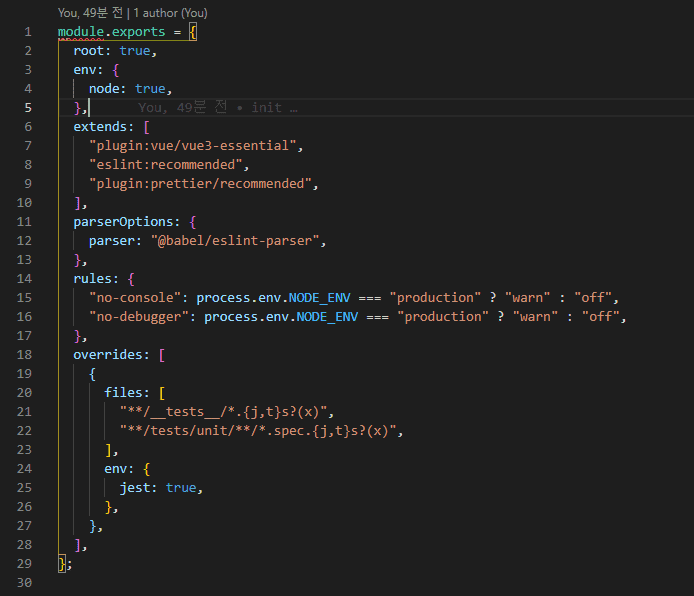Click the "jest" property key

pyautogui.click(x=135, y=488)
